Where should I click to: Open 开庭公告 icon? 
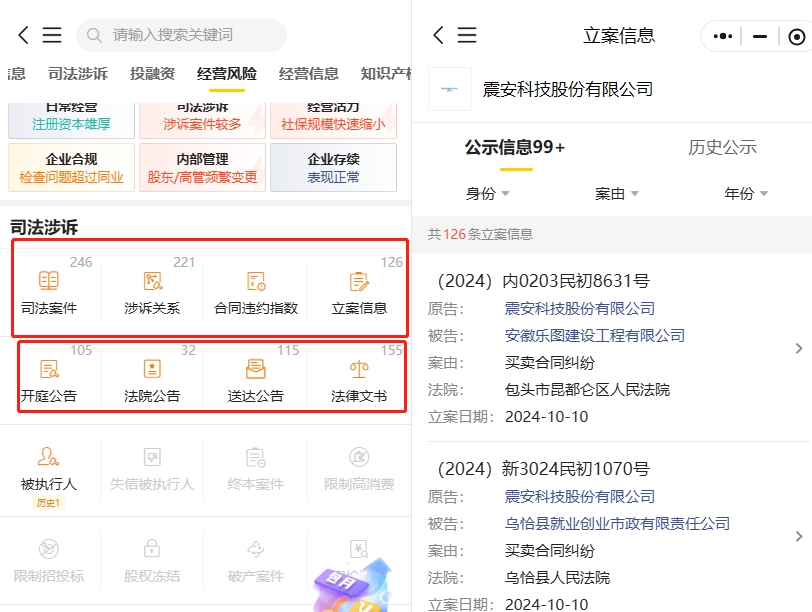49,369
